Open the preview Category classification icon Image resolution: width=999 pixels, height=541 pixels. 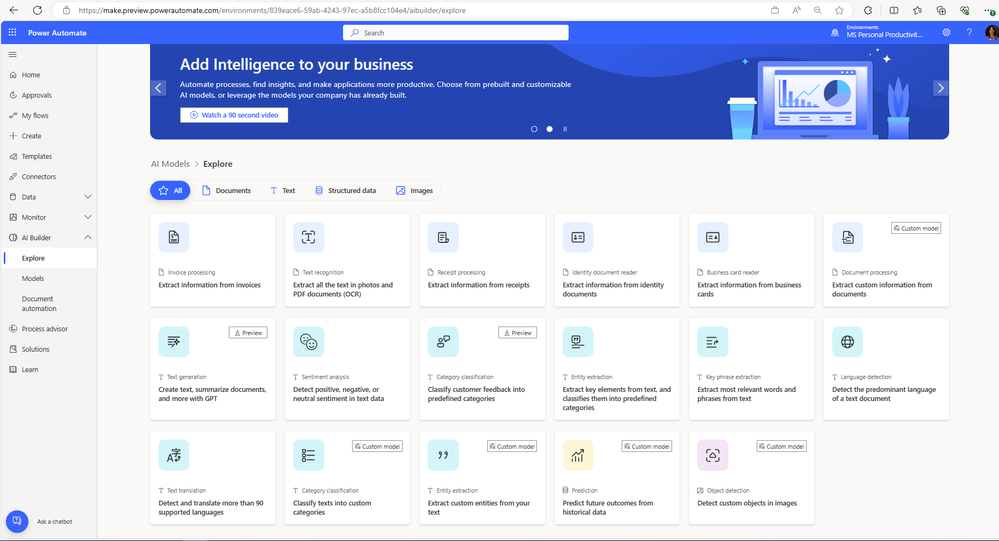[x=443, y=342]
